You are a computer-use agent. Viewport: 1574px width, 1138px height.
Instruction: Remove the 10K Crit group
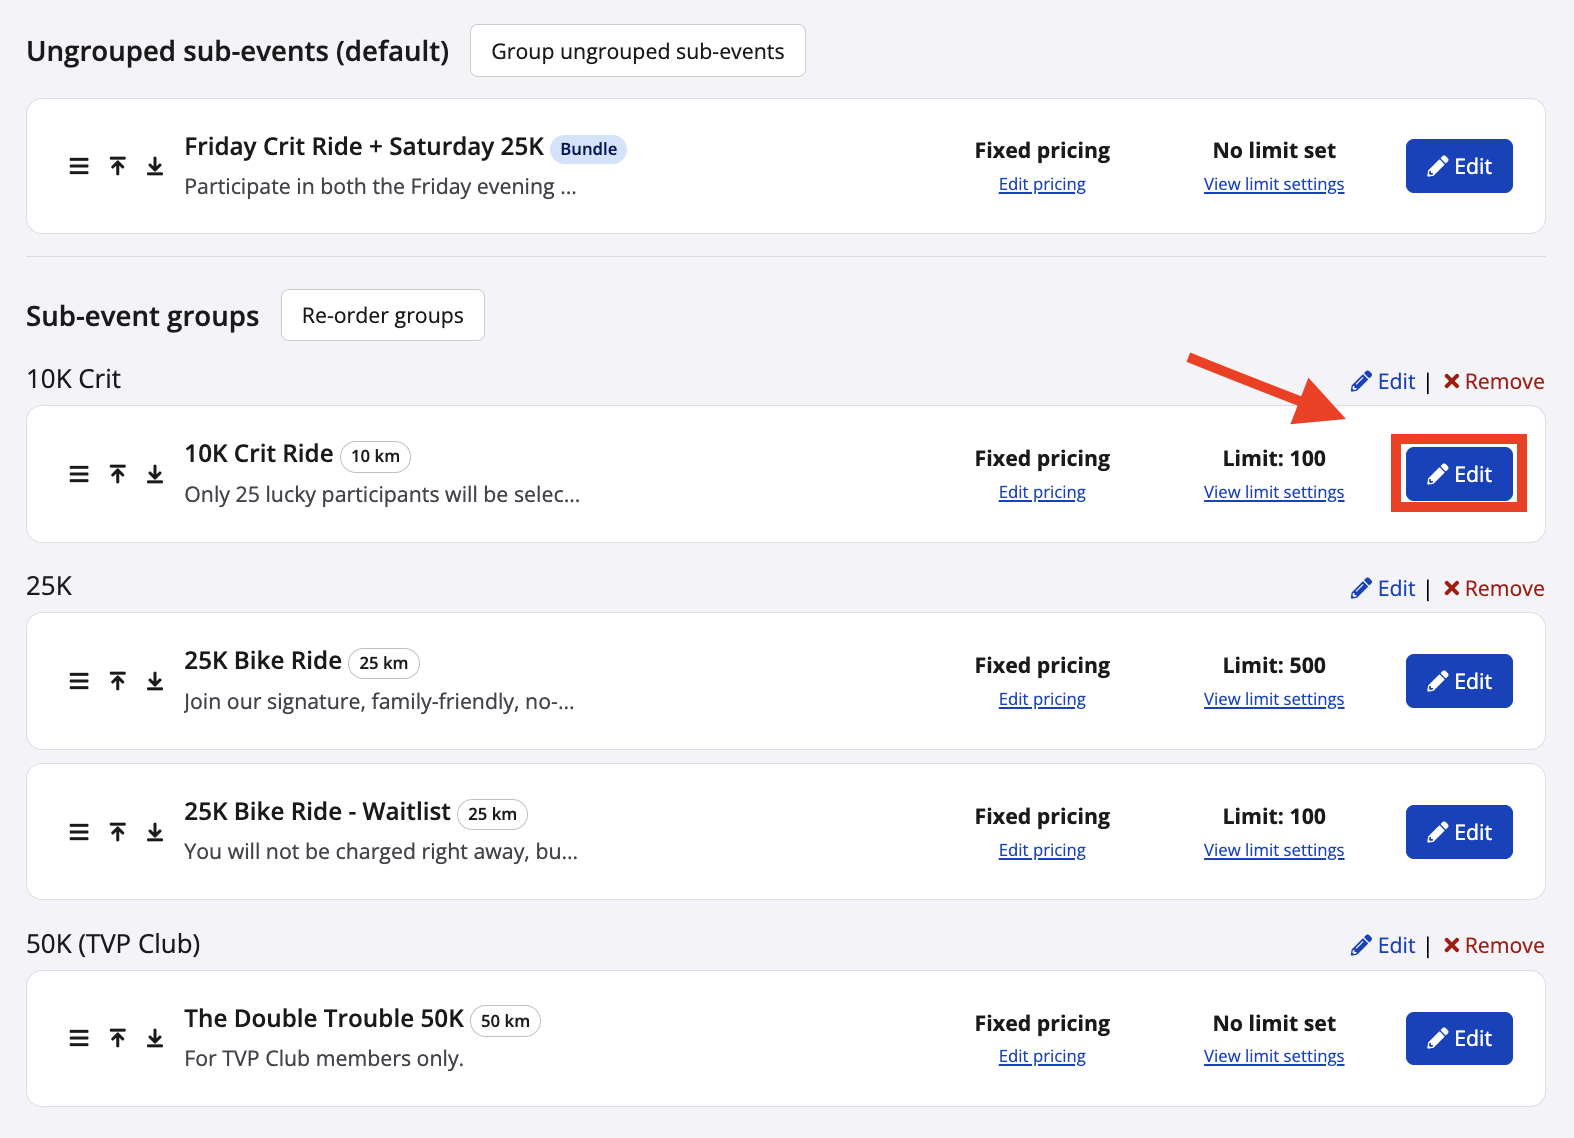pos(1493,381)
